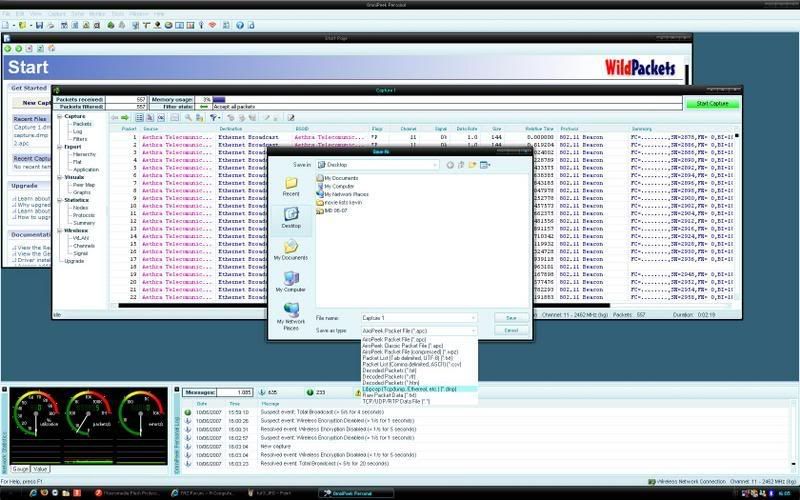Open Desktop shortcut in Save dialog sidebar

(291, 216)
